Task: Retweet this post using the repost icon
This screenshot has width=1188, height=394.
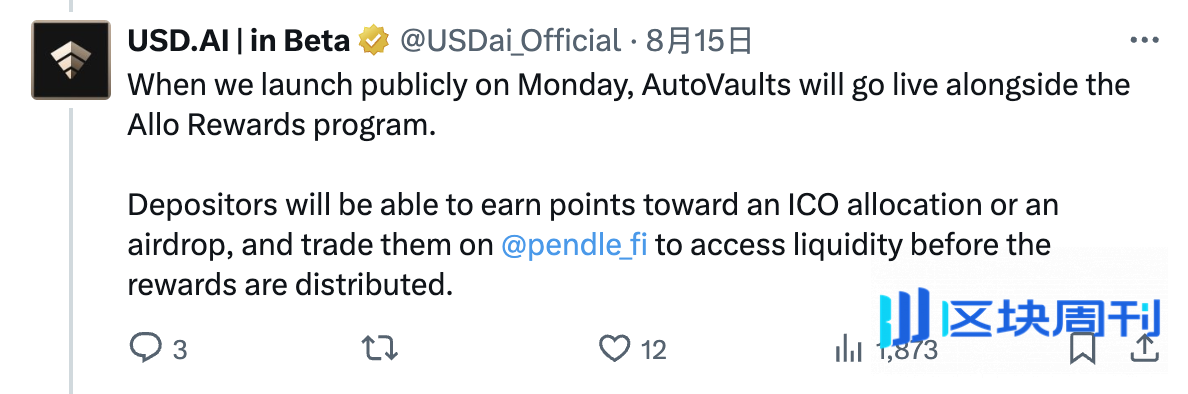Action: (380, 349)
